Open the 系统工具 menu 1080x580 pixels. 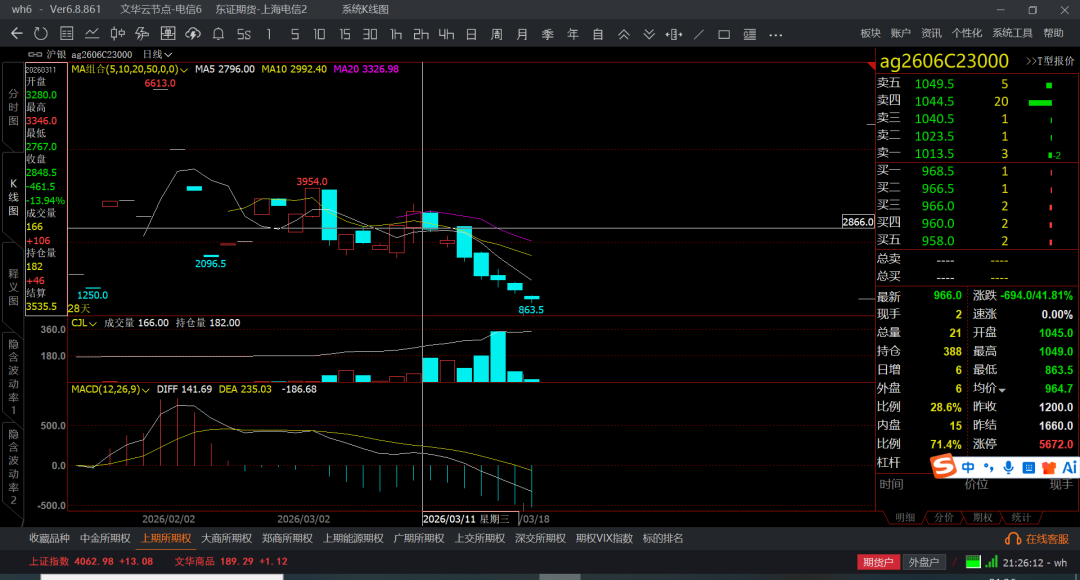(x=1012, y=34)
